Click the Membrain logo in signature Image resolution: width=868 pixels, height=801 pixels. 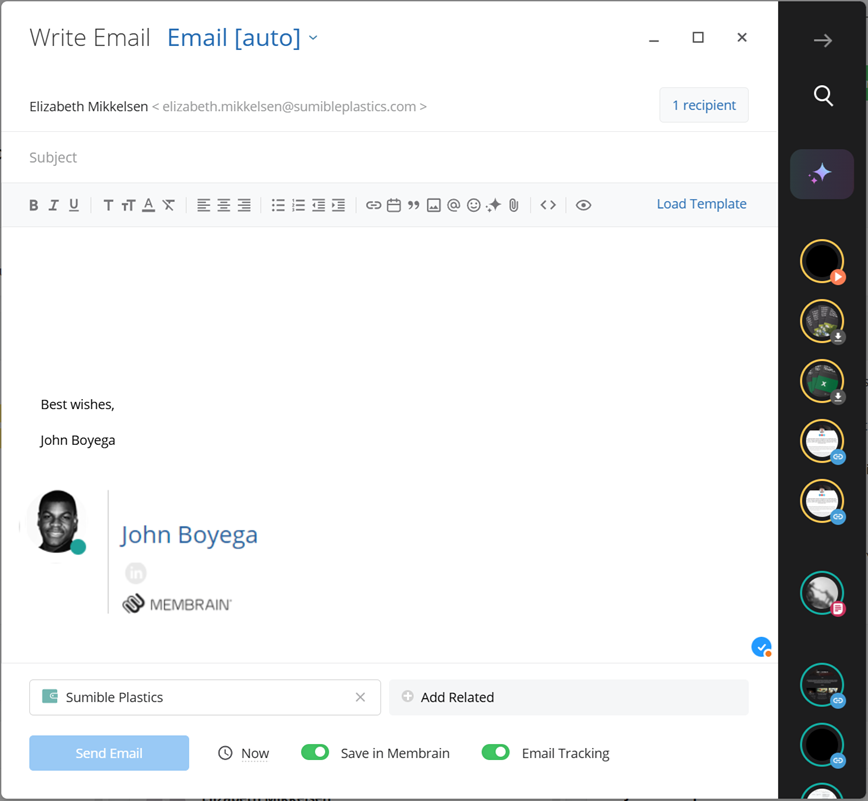[177, 604]
